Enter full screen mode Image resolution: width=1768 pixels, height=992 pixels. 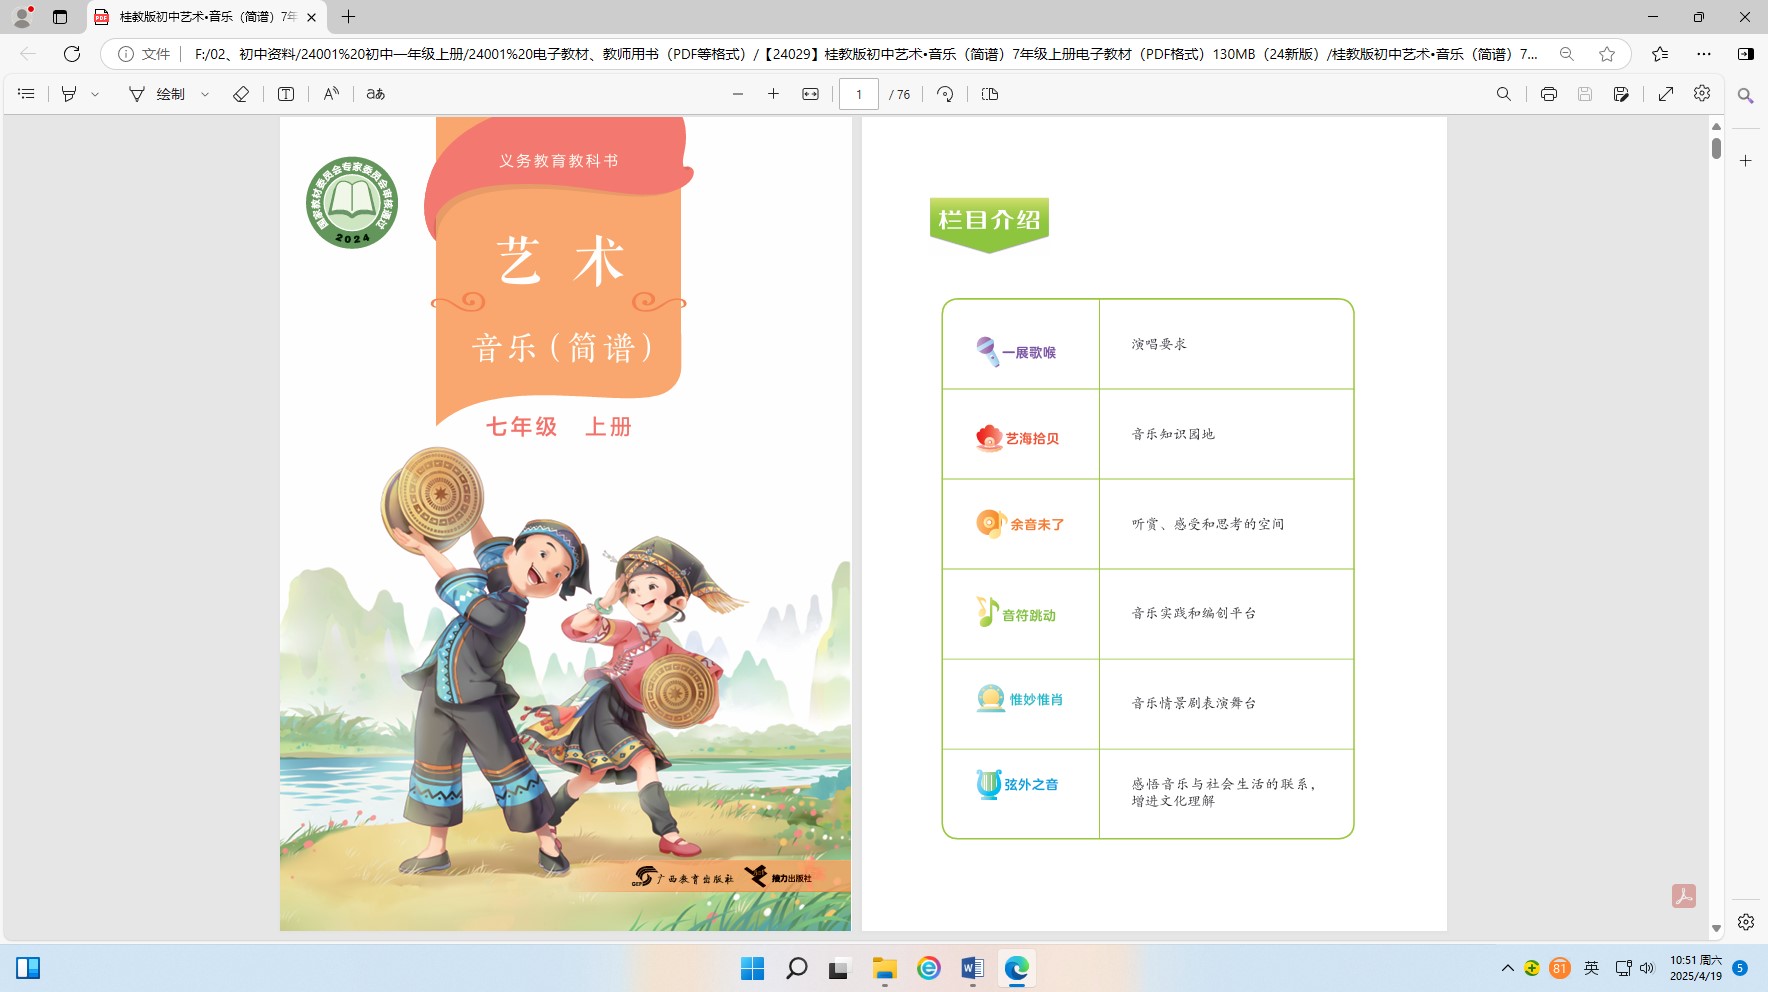pyautogui.click(x=1666, y=94)
